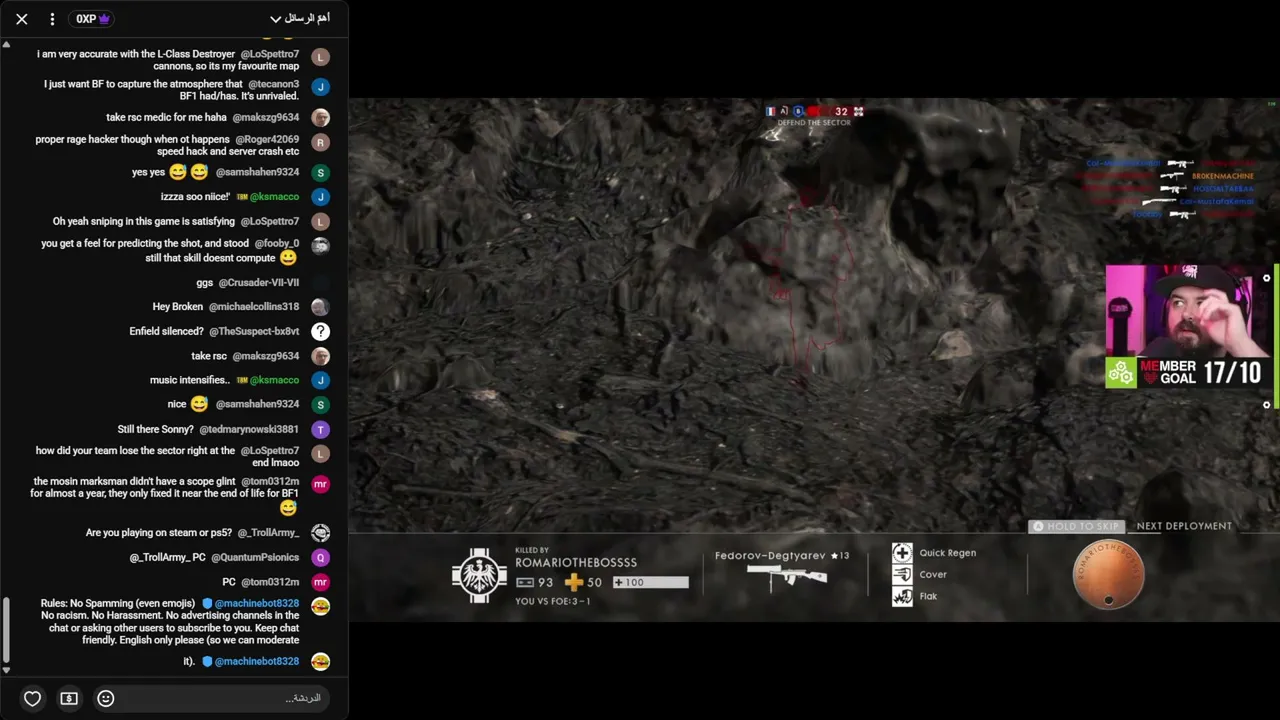
Task: Open the @Roger42069 username link
Action: (x=267, y=139)
